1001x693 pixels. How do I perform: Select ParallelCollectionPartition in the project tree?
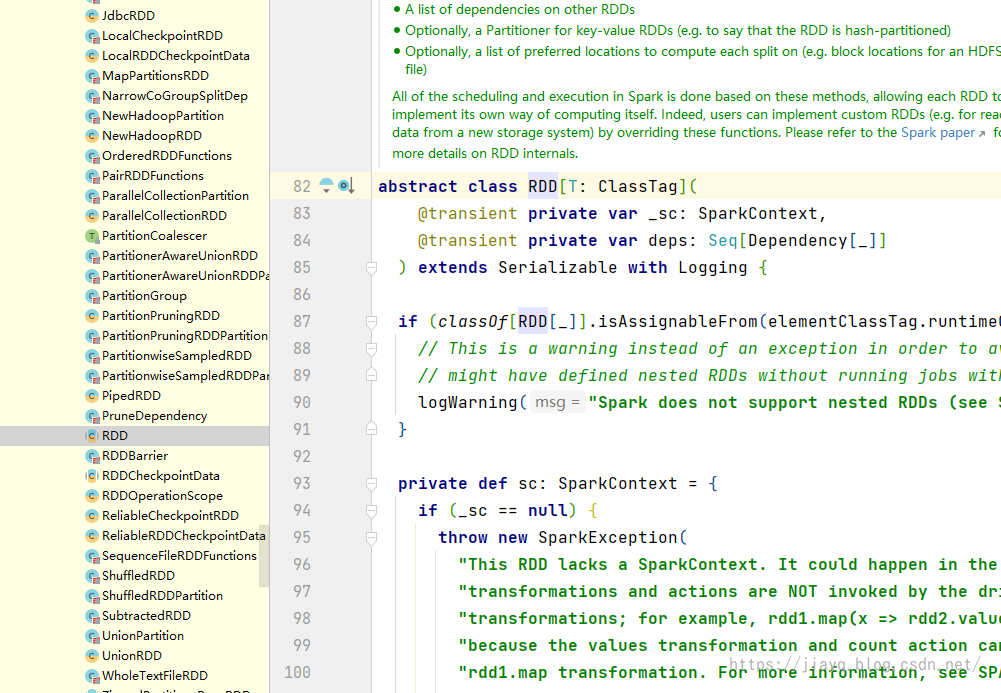[176, 196]
